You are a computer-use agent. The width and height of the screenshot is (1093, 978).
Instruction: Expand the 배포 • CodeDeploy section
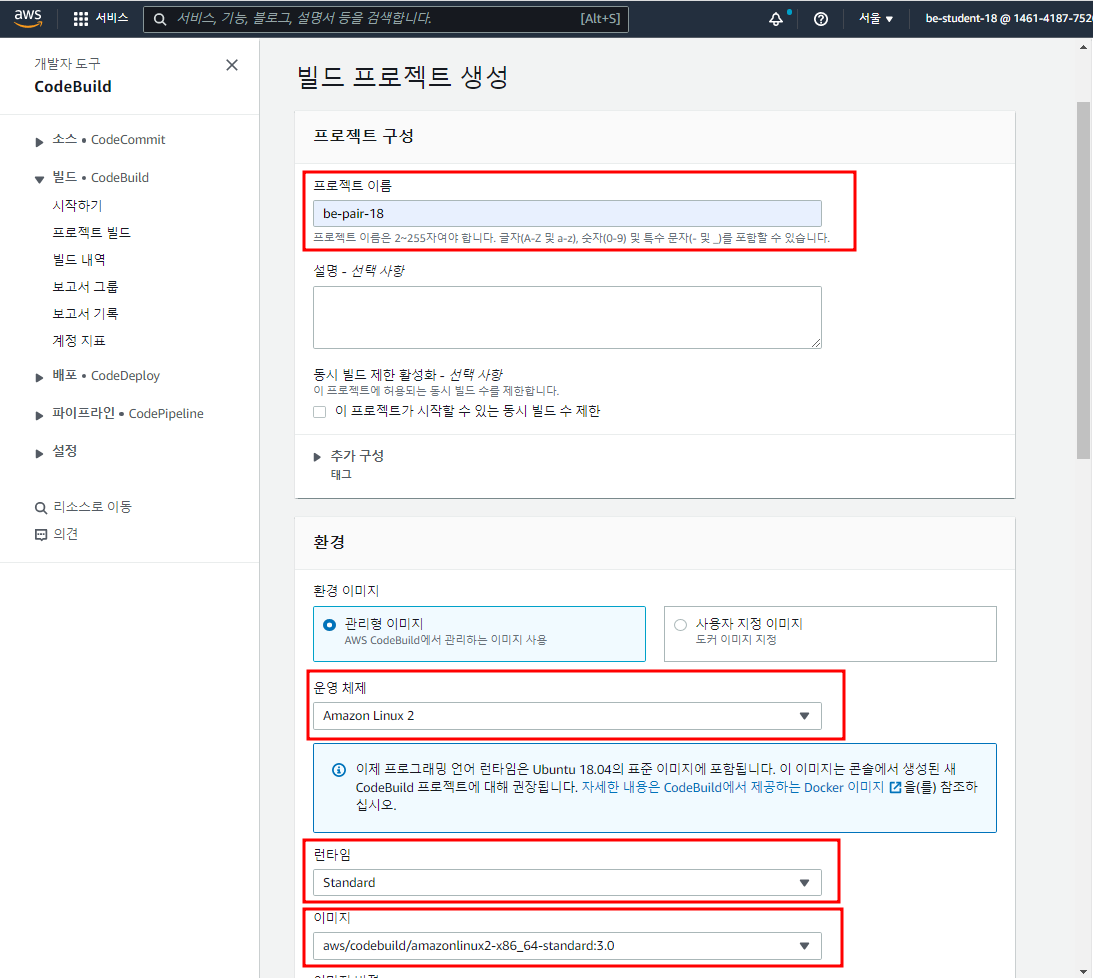pyautogui.click(x=39, y=377)
